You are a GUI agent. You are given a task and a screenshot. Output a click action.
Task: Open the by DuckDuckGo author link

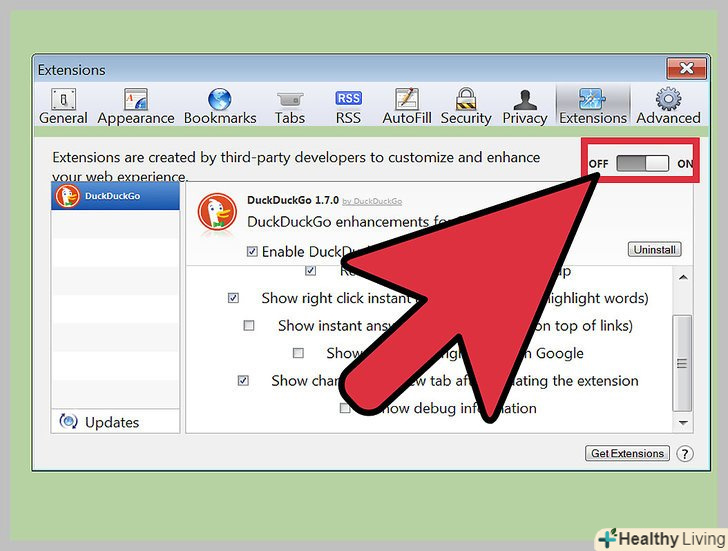372,201
